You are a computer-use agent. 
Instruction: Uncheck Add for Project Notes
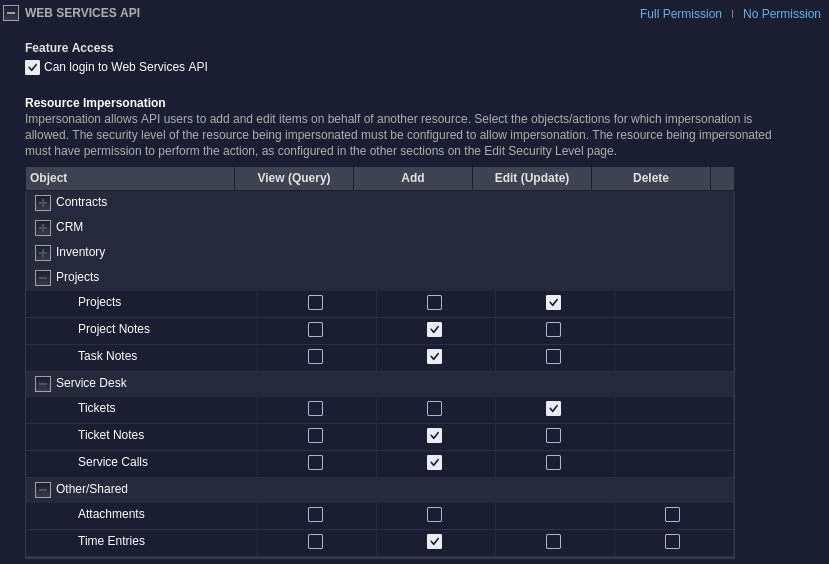coord(434,329)
